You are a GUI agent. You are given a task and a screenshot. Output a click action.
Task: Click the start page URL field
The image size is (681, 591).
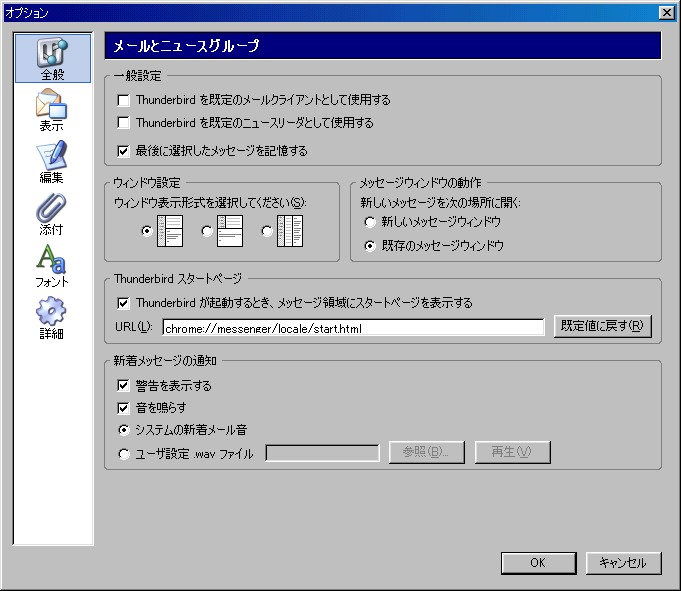coord(353,327)
